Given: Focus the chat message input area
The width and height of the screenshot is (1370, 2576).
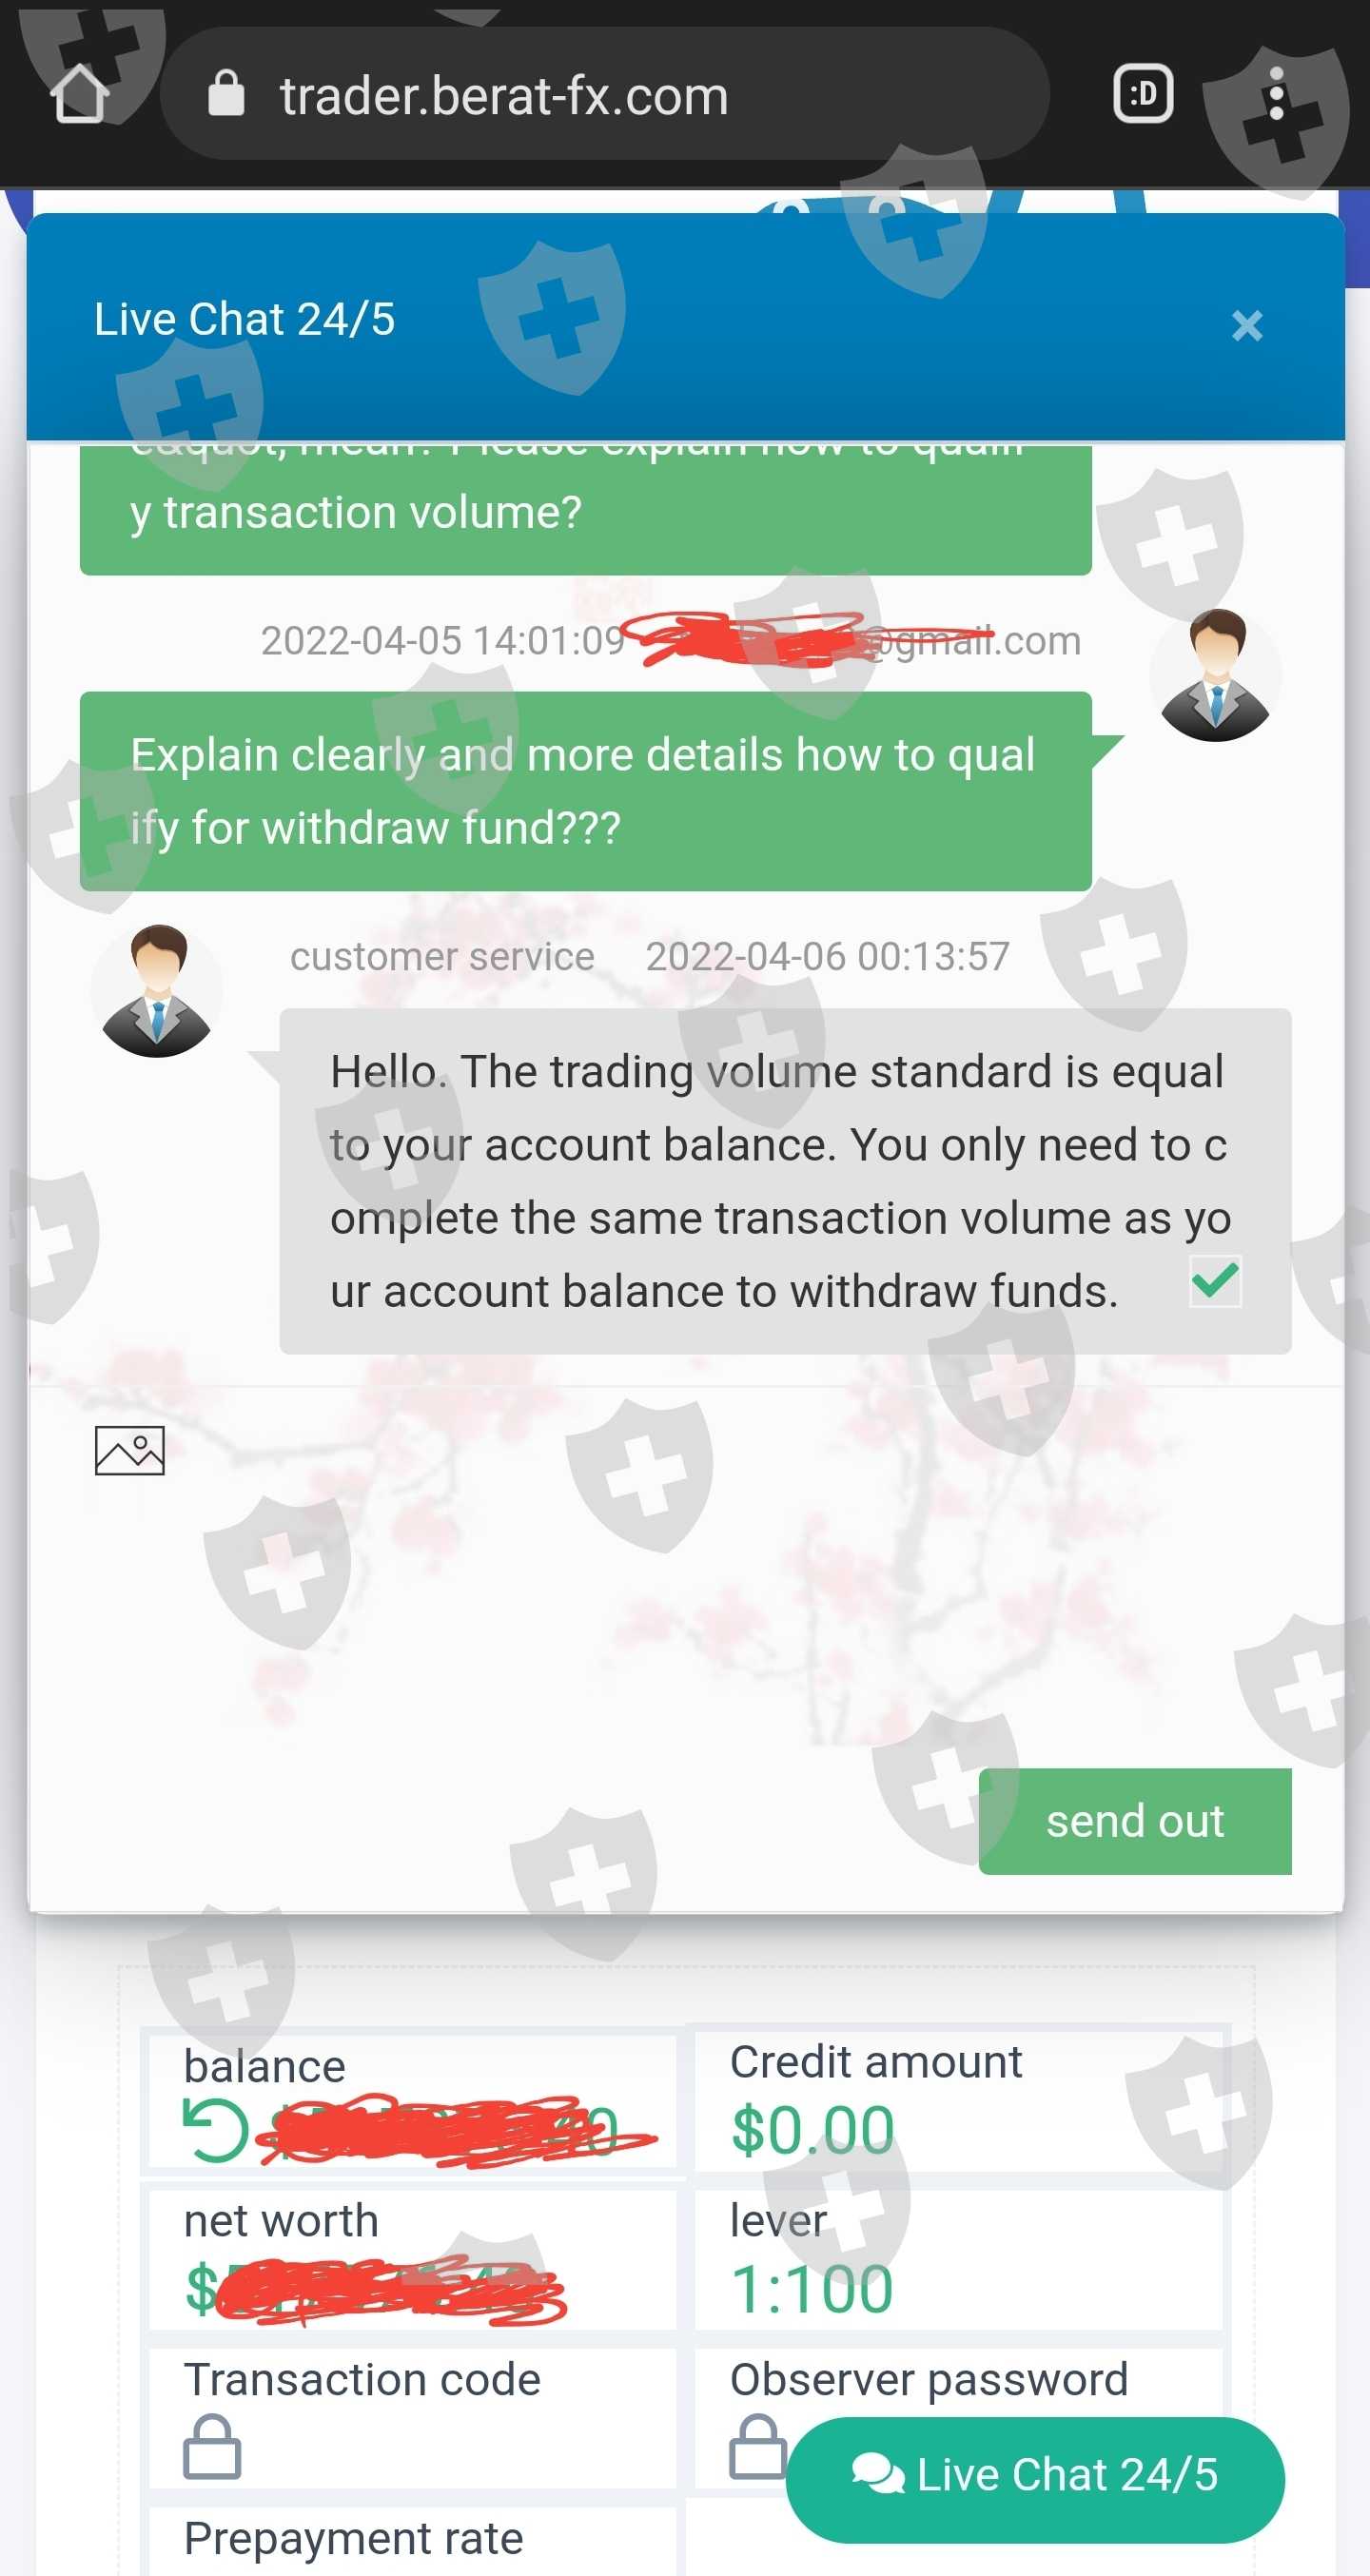Looking at the screenshot, I should click(x=686, y=1610).
